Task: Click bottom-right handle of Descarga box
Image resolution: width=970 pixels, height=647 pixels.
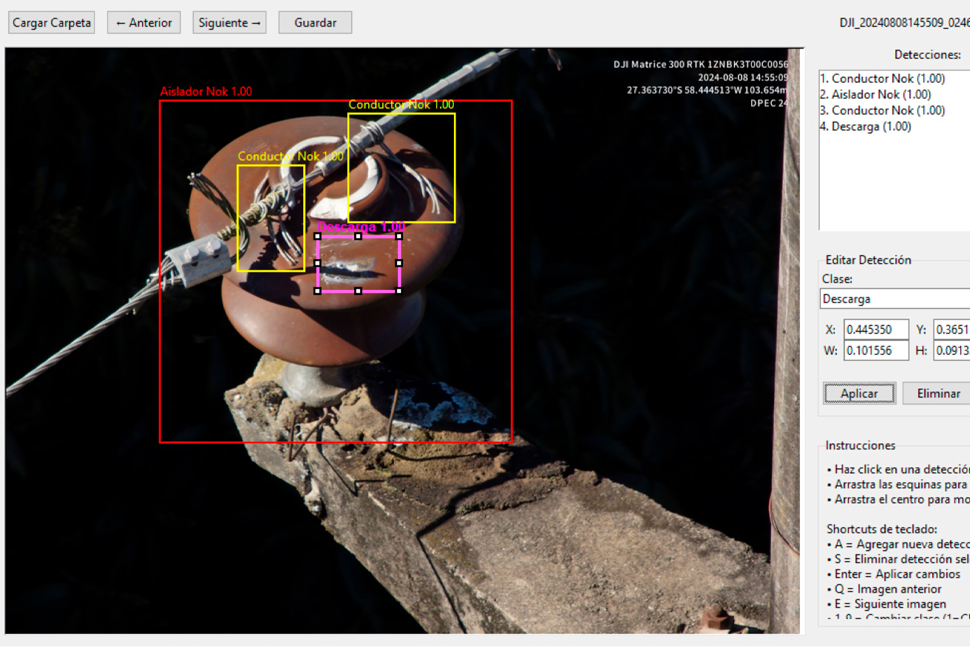Action: [x=399, y=291]
